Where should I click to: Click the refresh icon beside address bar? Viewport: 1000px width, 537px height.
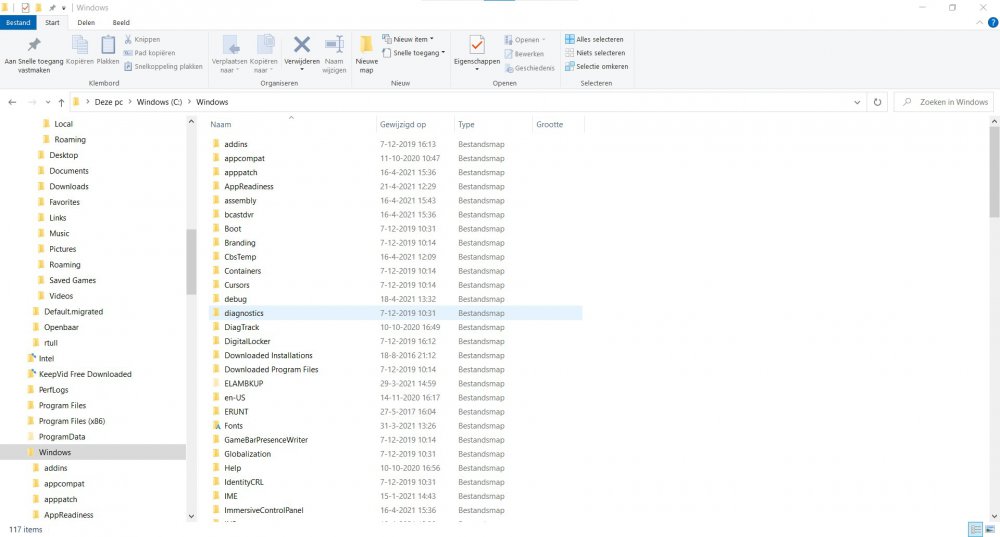877,102
